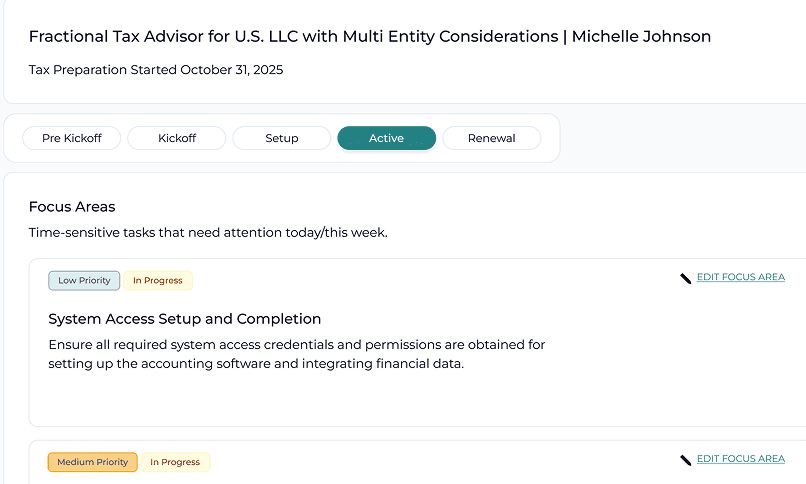
Task: Click the pencil icon beside the System Access focus area
Action: click(x=686, y=278)
